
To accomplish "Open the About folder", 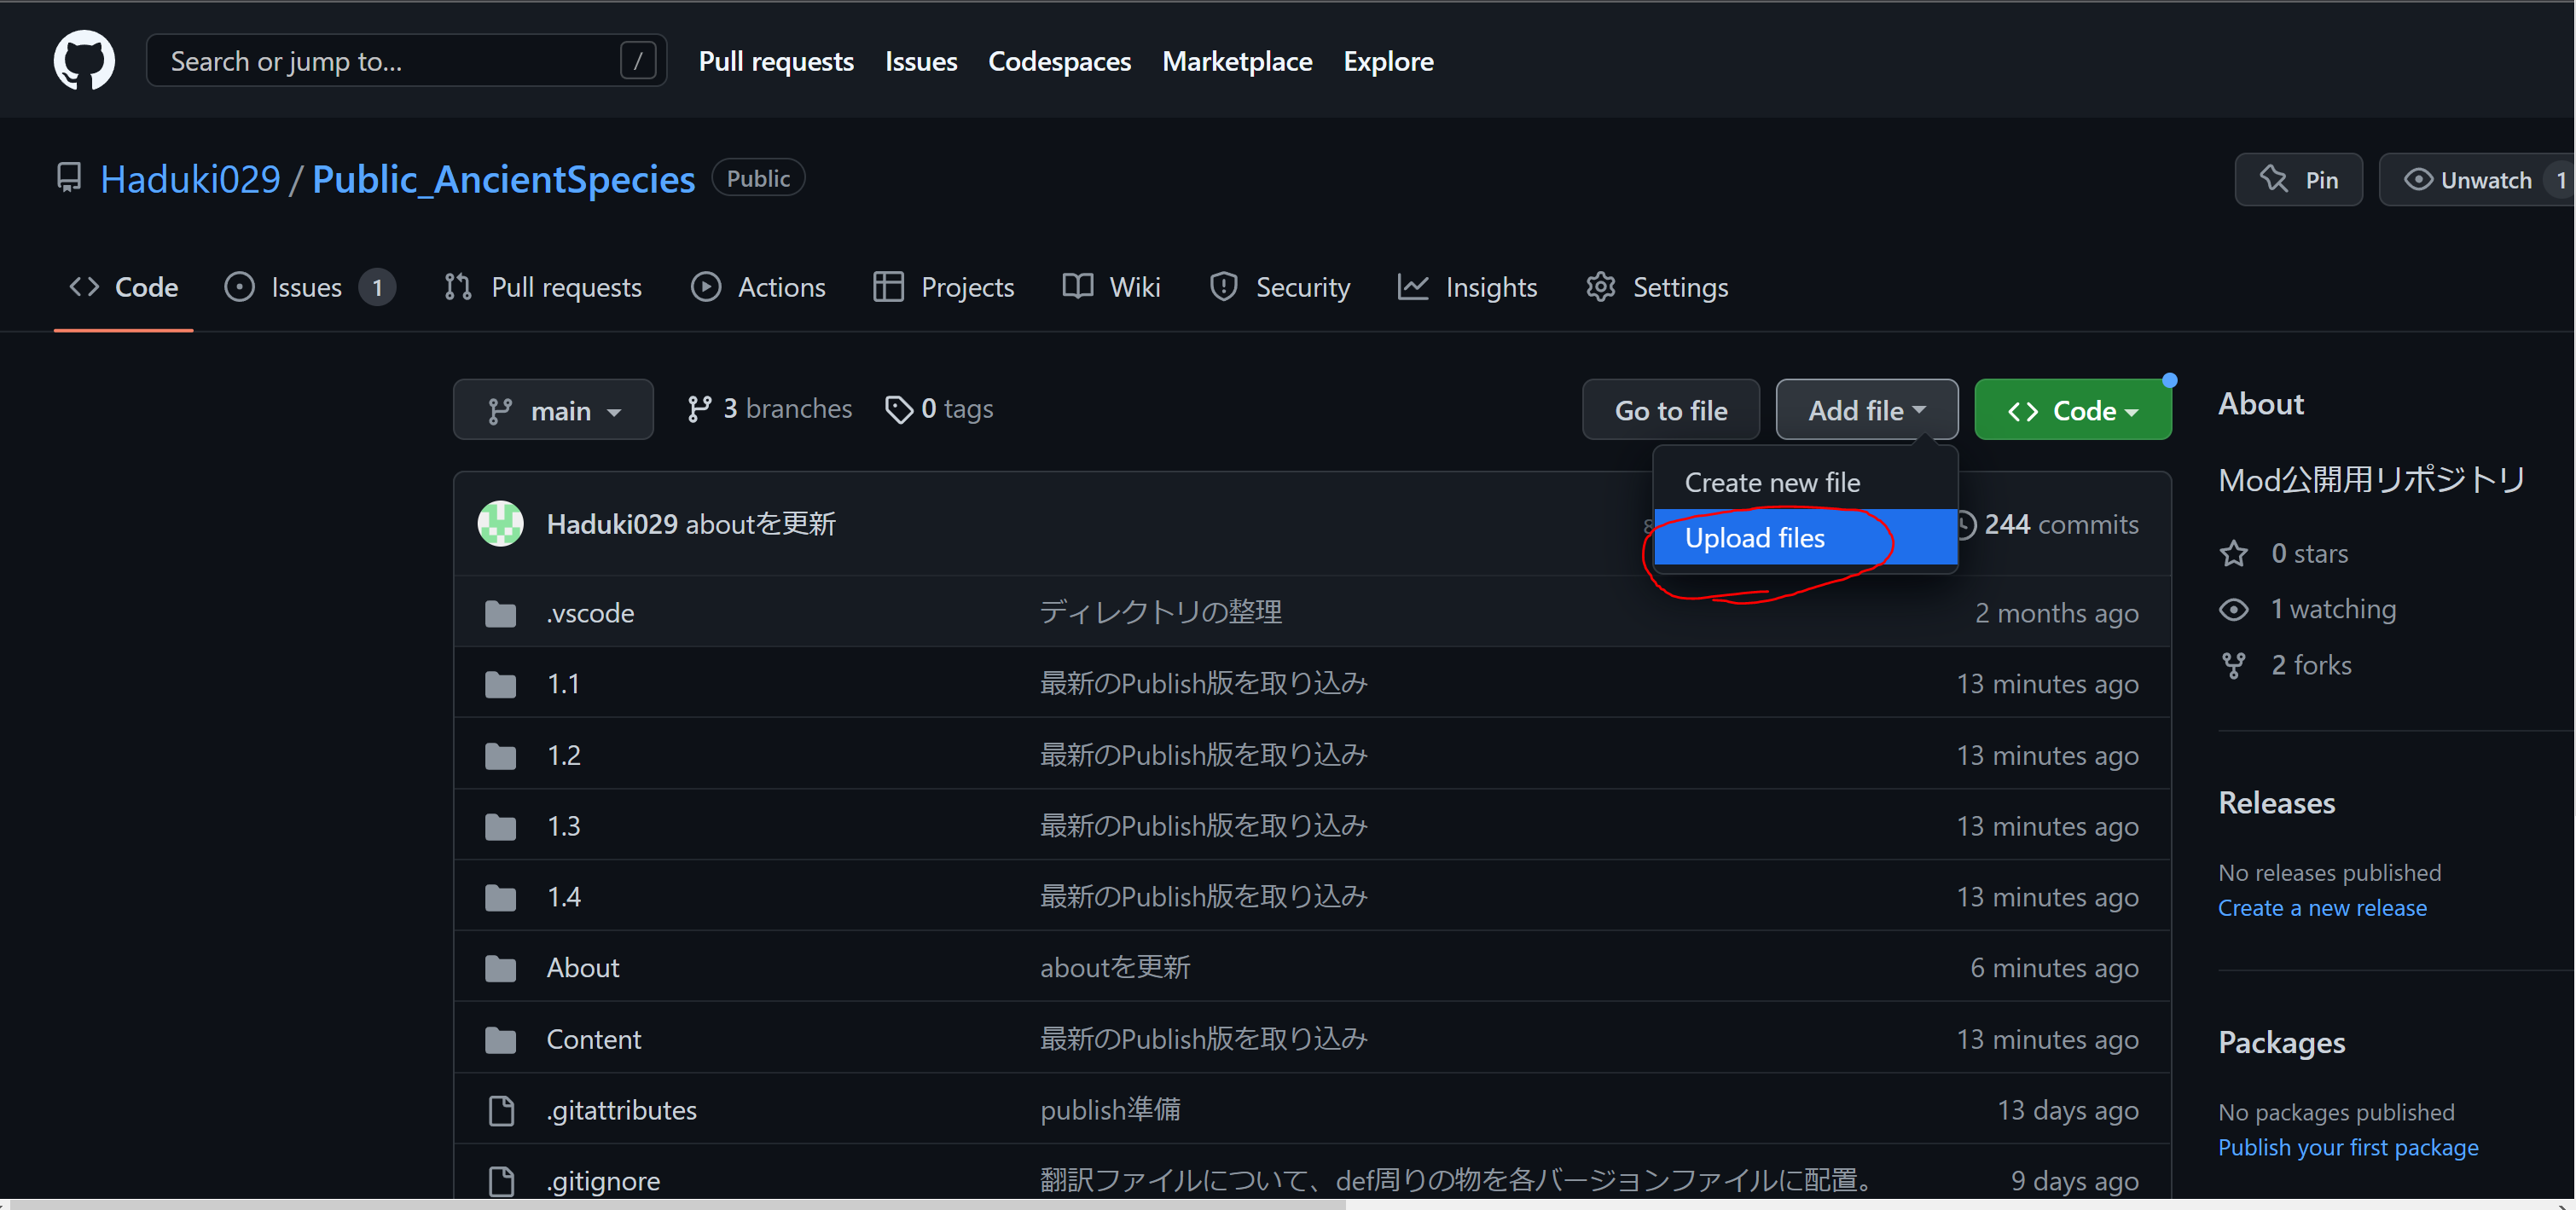I will coord(583,968).
